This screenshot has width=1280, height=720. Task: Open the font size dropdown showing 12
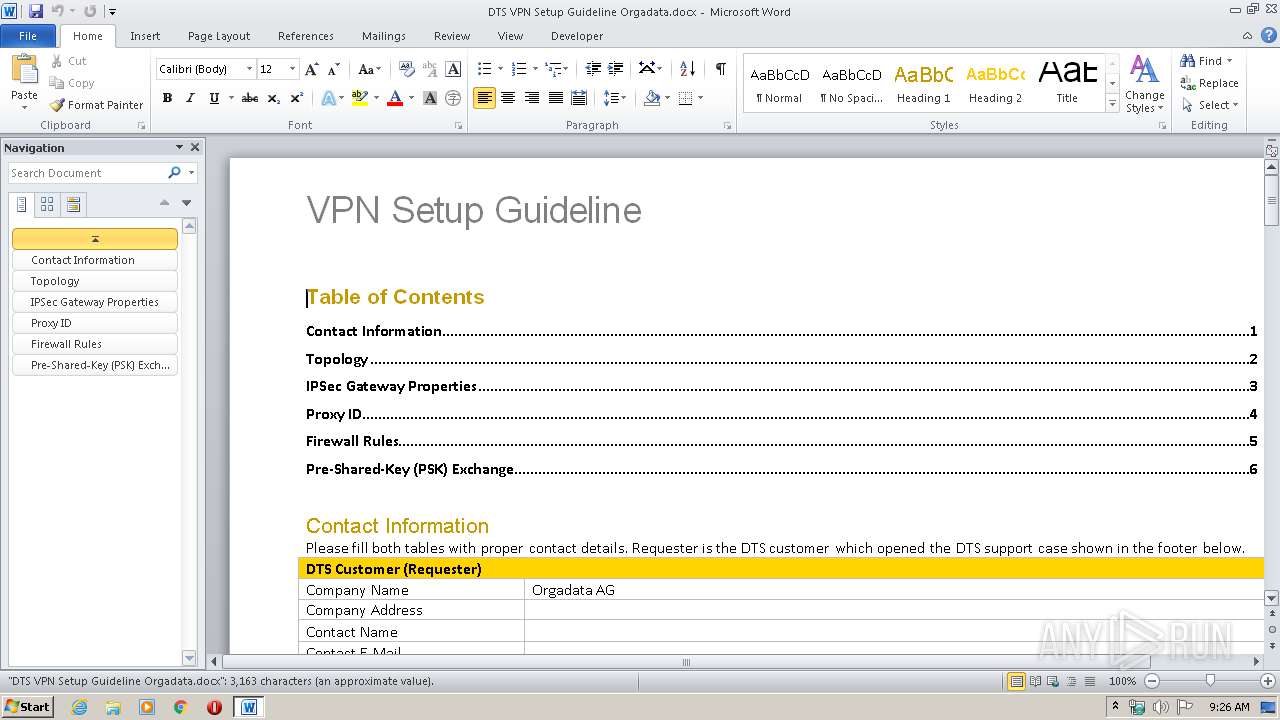(292, 69)
